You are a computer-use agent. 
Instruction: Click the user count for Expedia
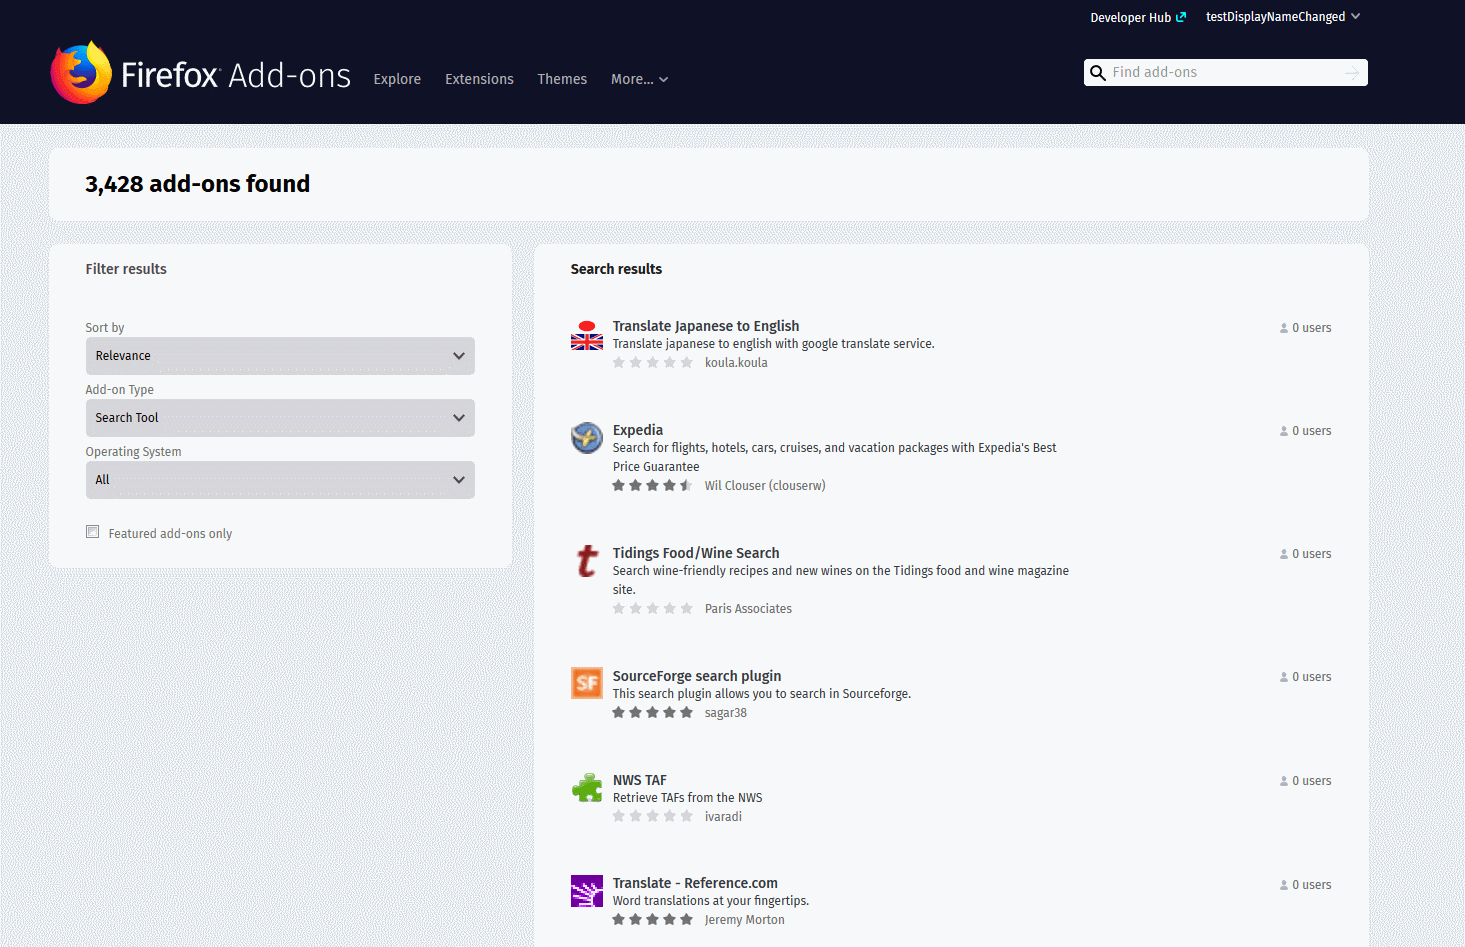(x=1305, y=431)
